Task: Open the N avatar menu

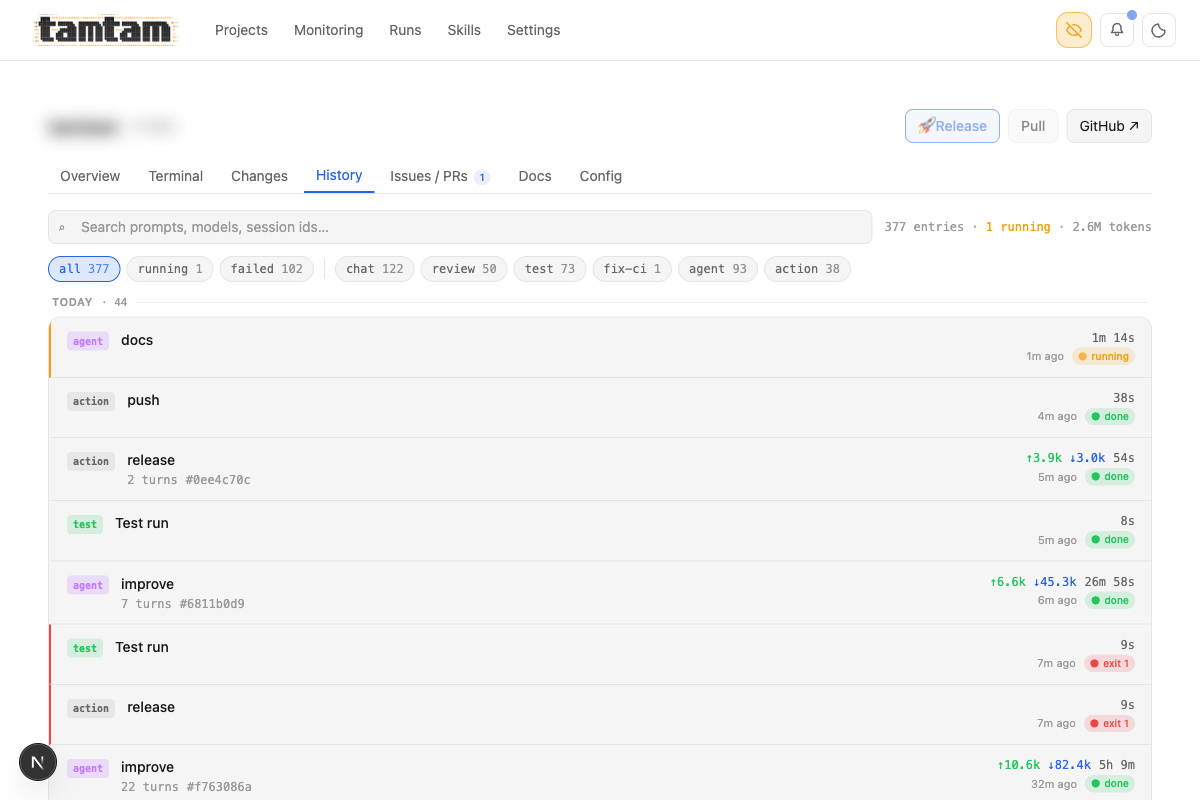Action: click(x=38, y=762)
